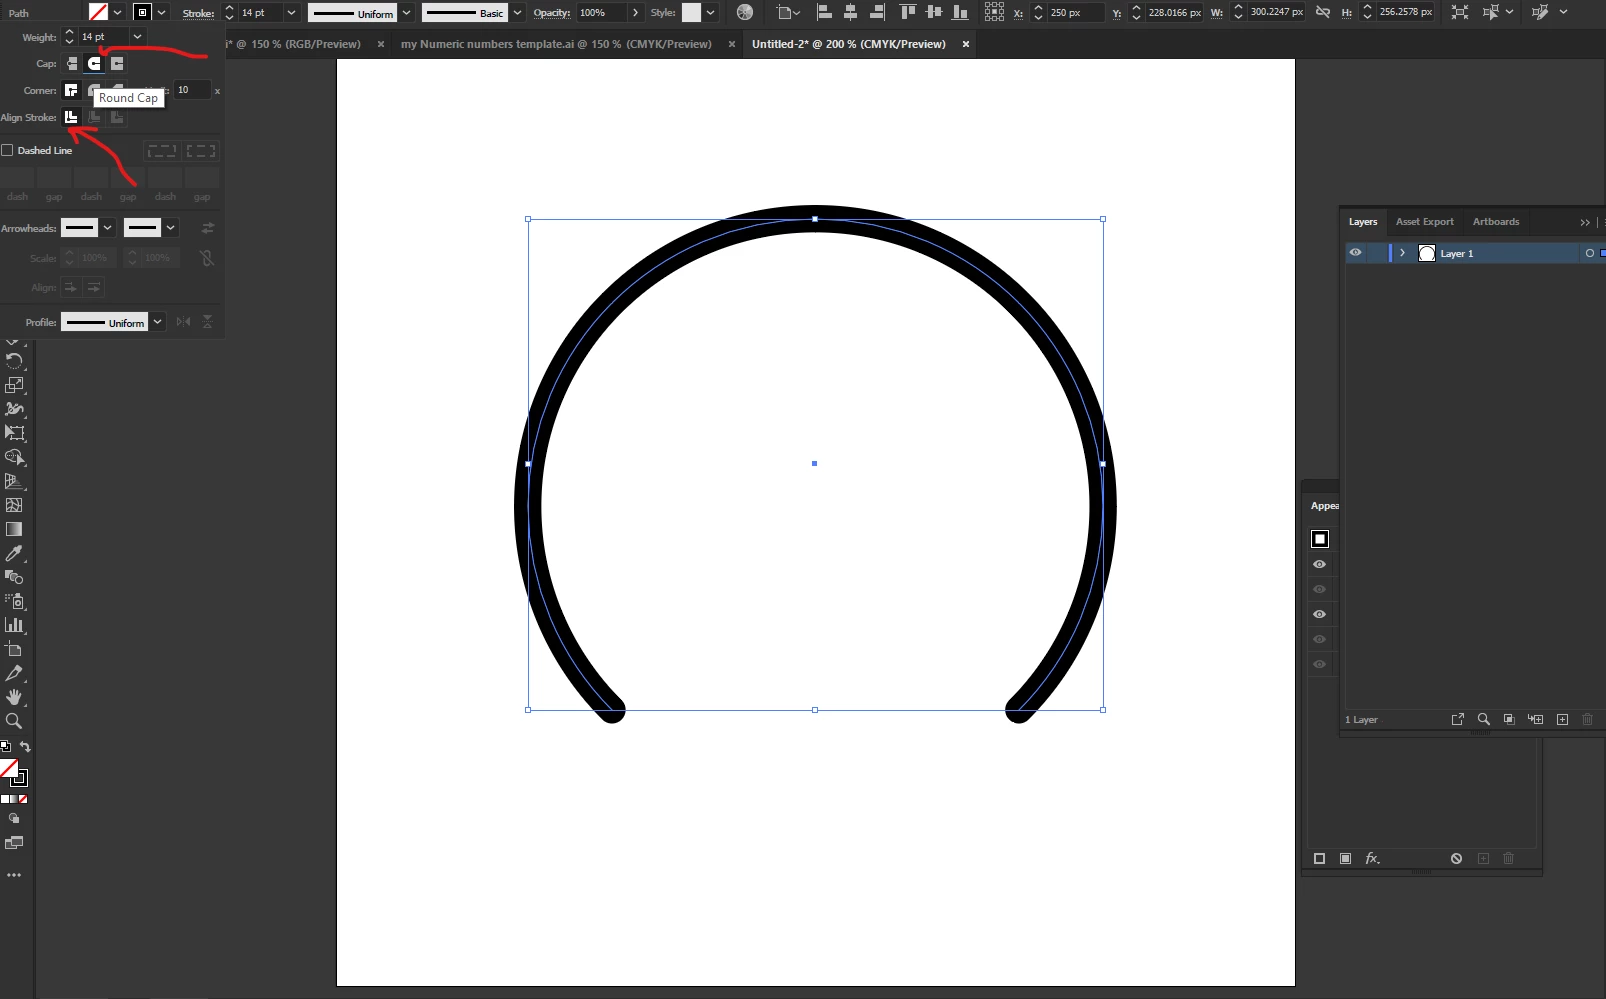Open end arrowhead dropdown
Image resolution: width=1606 pixels, height=999 pixels.
[170, 228]
